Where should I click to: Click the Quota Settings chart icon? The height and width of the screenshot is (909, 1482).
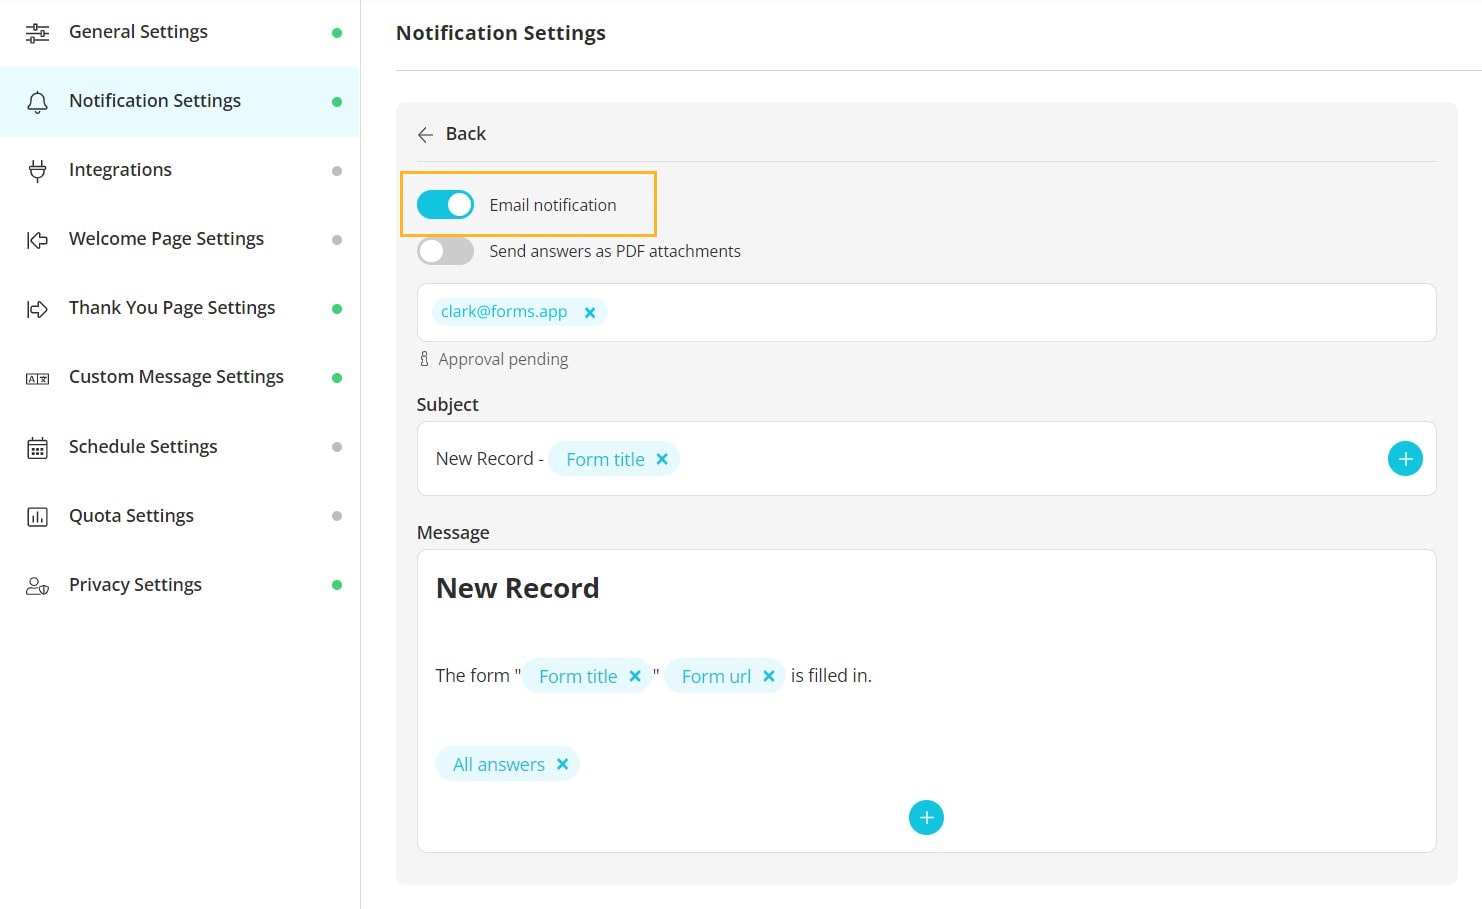click(37, 515)
